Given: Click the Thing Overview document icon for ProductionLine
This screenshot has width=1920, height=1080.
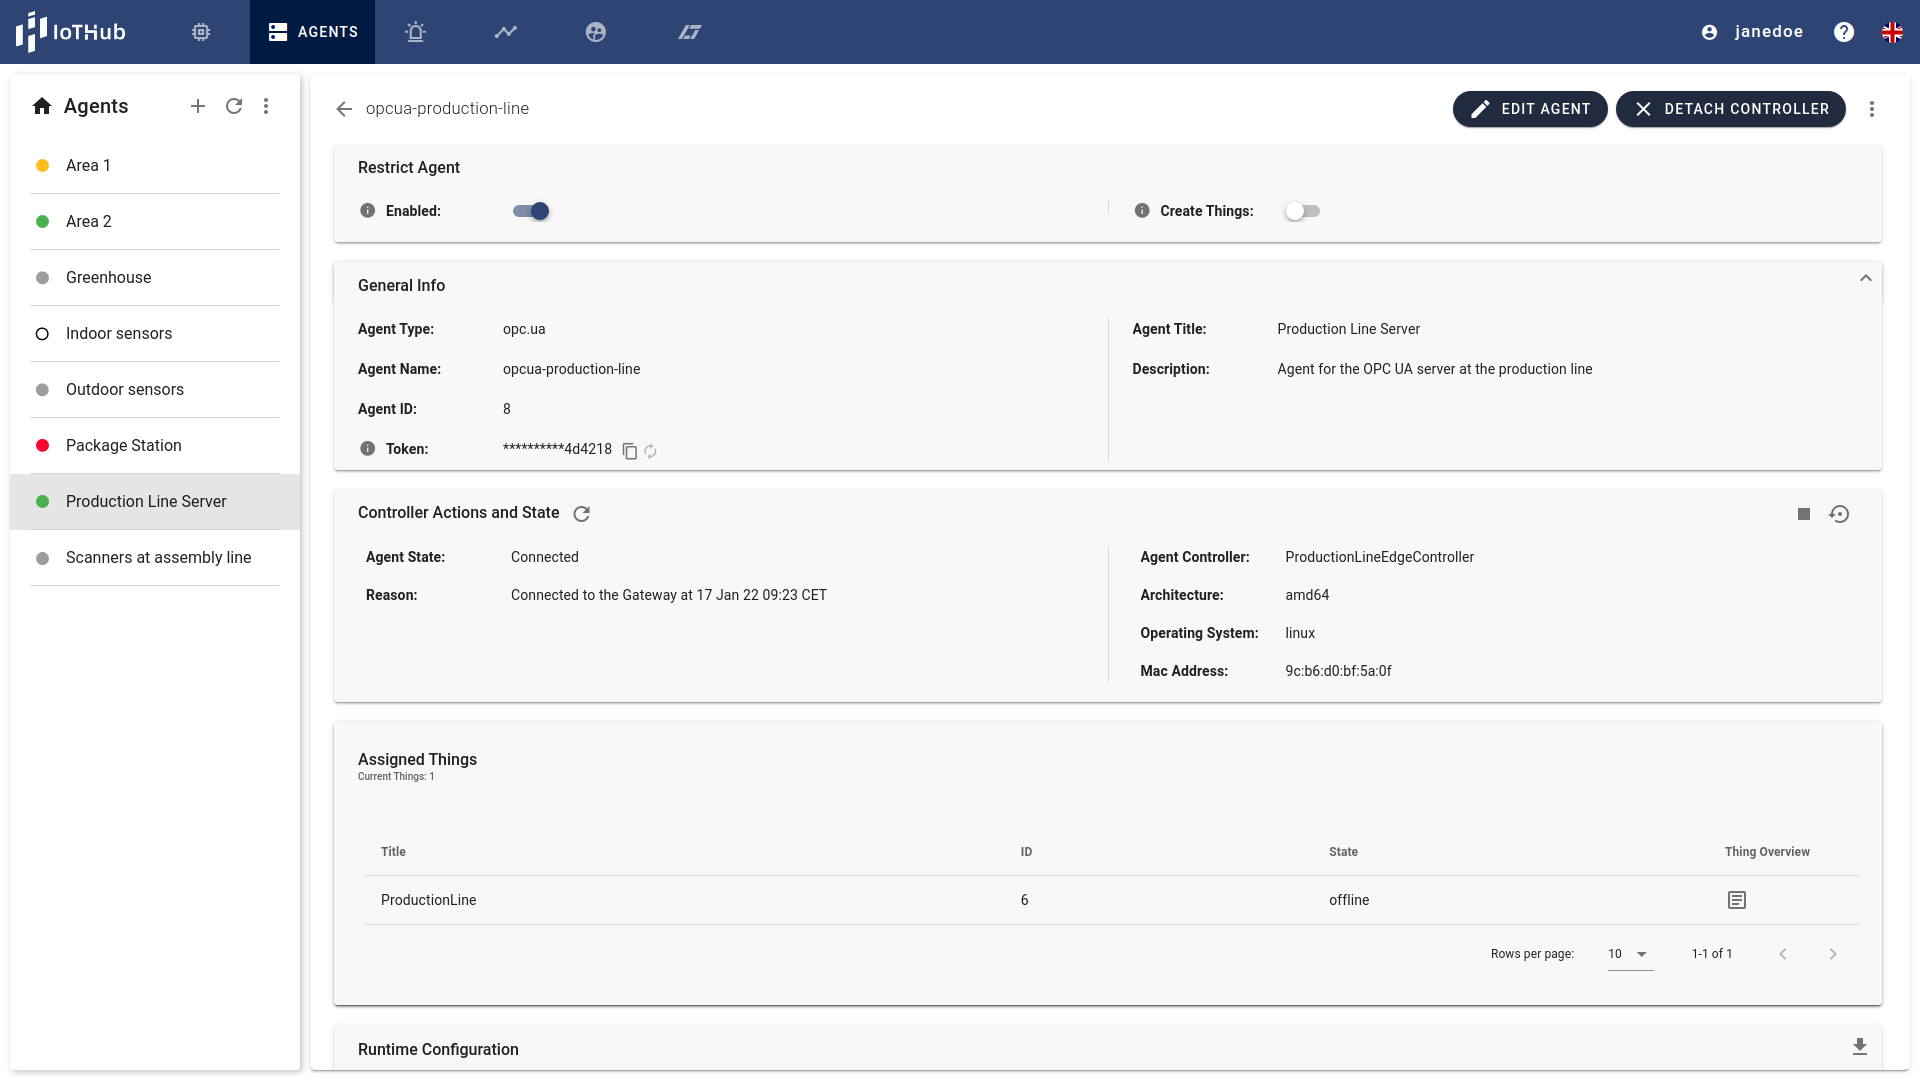Looking at the screenshot, I should (x=1737, y=899).
